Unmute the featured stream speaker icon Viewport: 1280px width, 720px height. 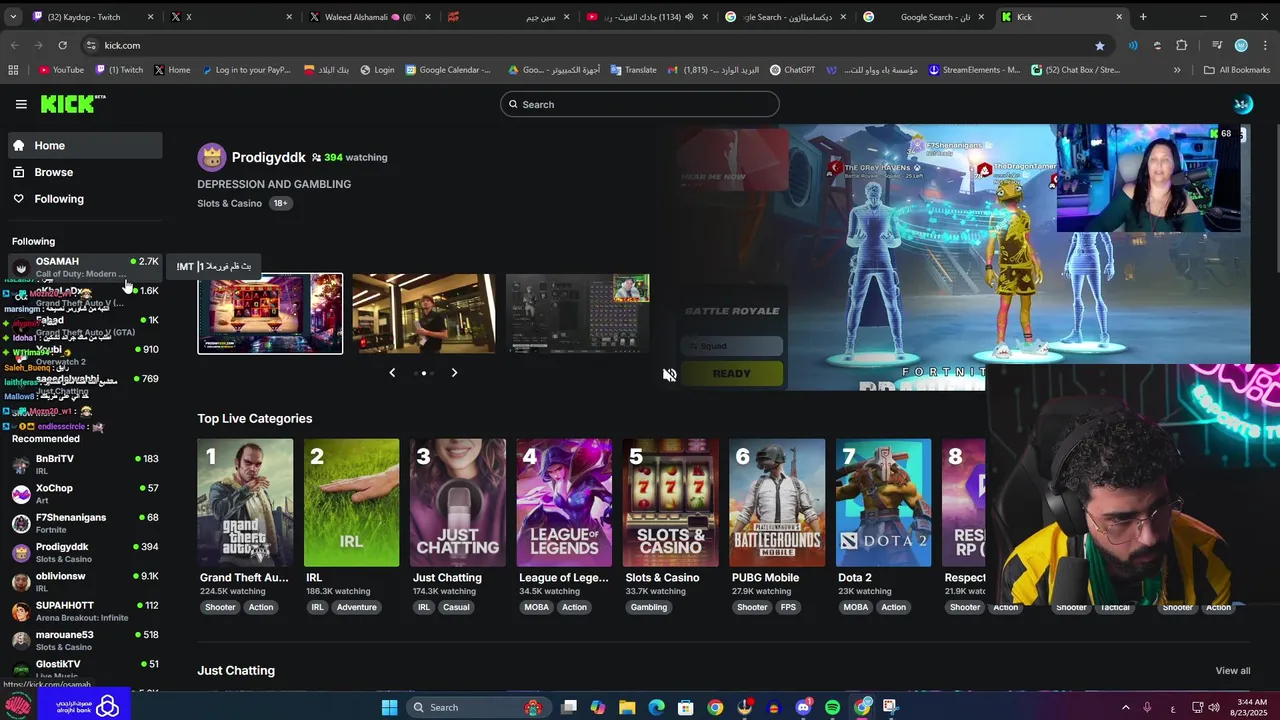click(x=669, y=375)
